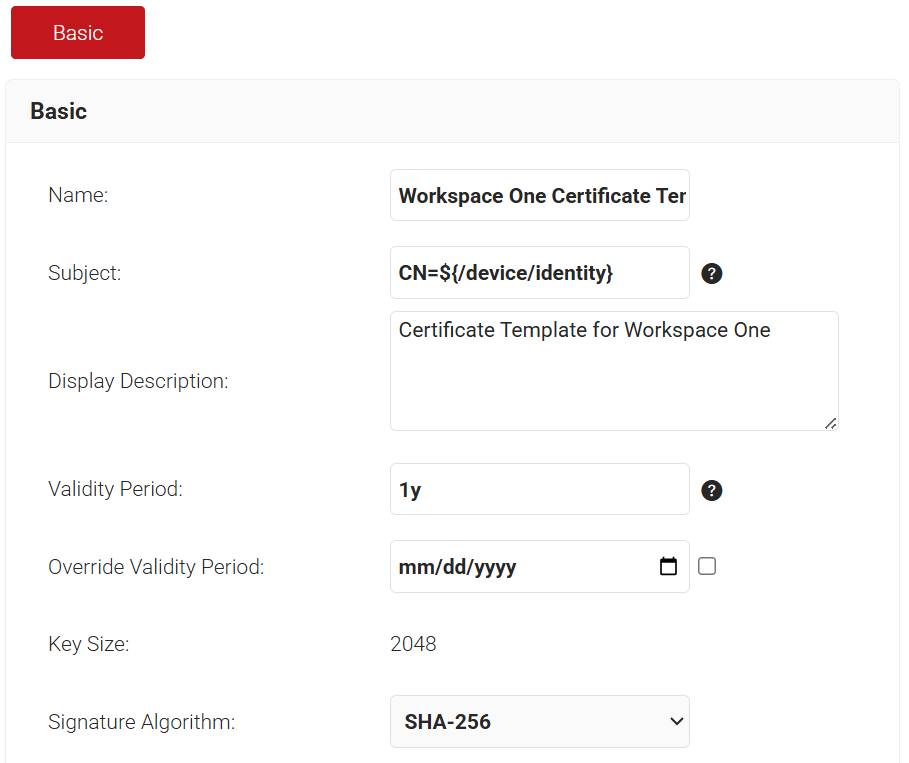Open help tooltip next to Subject field
909x763 pixels.
(x=712, y=273)
